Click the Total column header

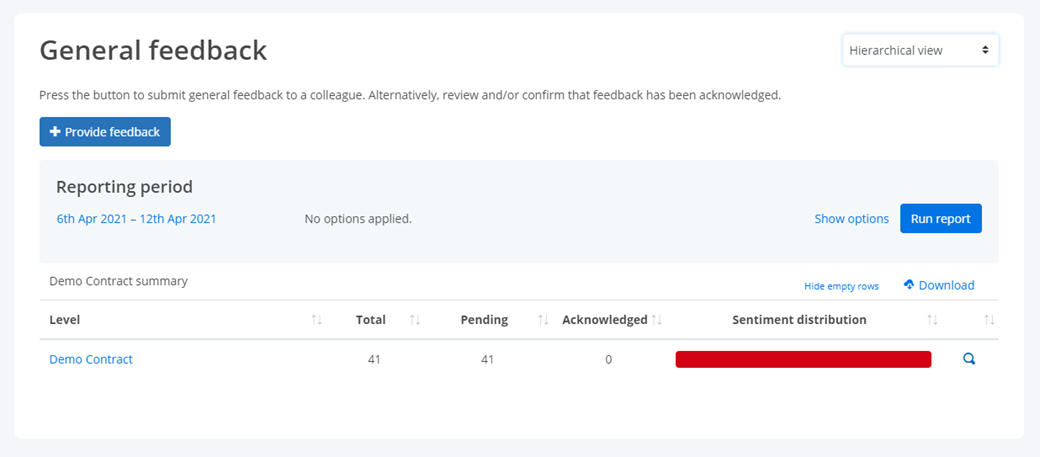pyautogui.click(x=371, y=320)
